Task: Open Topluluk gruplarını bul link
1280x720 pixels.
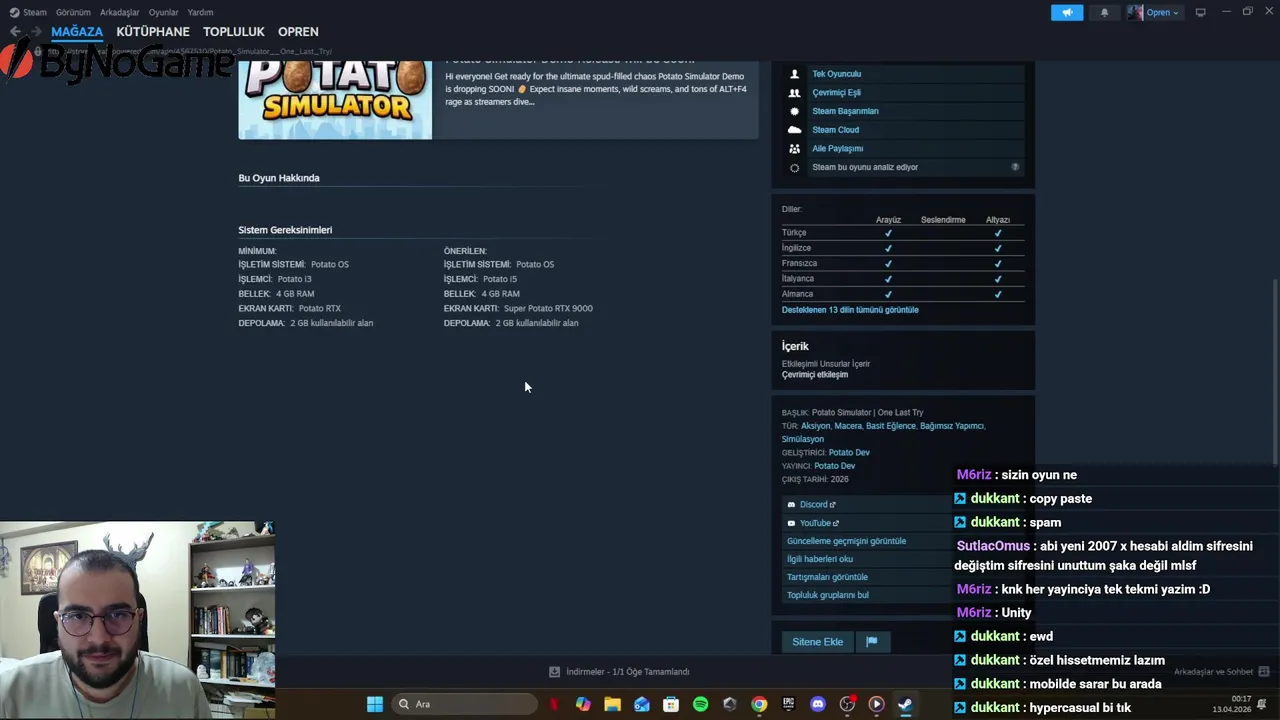Action: pyautogui.click(x=828, y=595)
